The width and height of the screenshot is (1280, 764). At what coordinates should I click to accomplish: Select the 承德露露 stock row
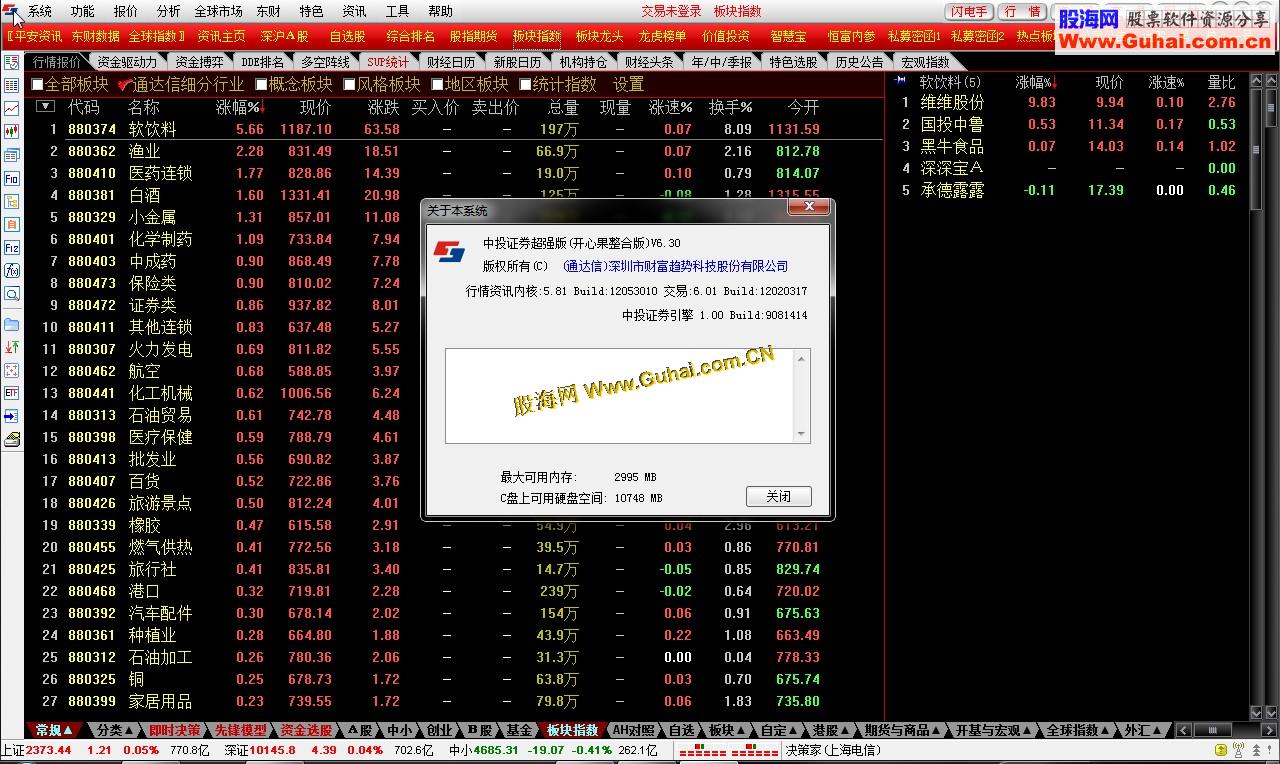[1068, 190]
